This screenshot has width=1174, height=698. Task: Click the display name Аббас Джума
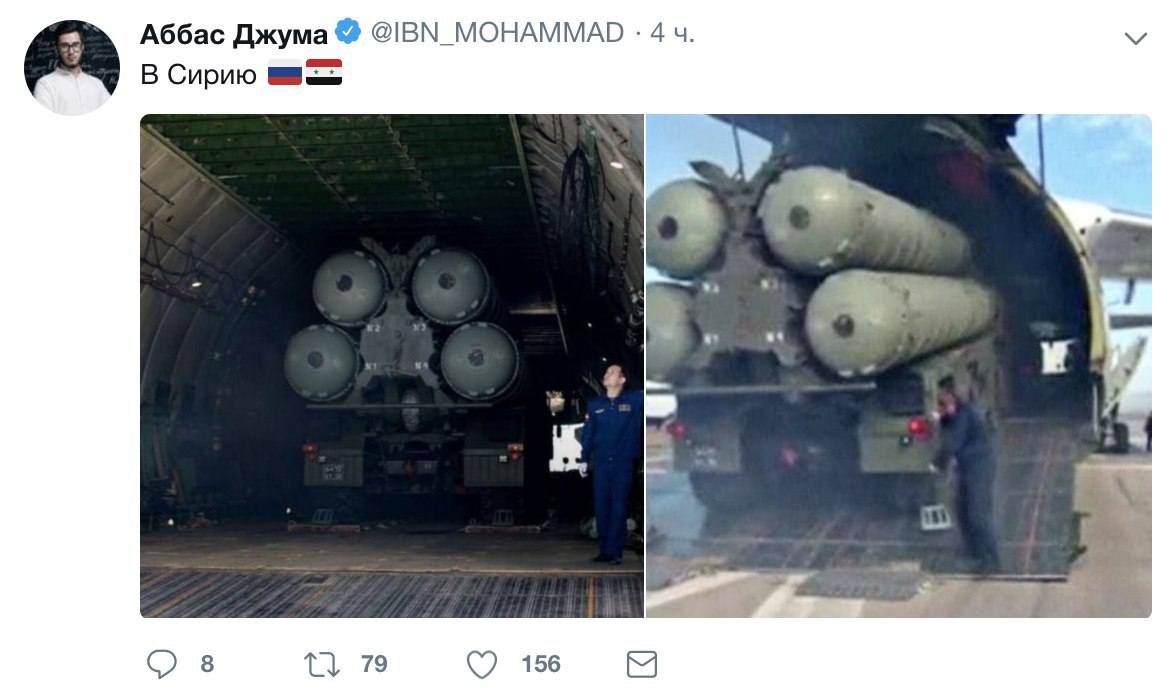[x=234, y=34]
